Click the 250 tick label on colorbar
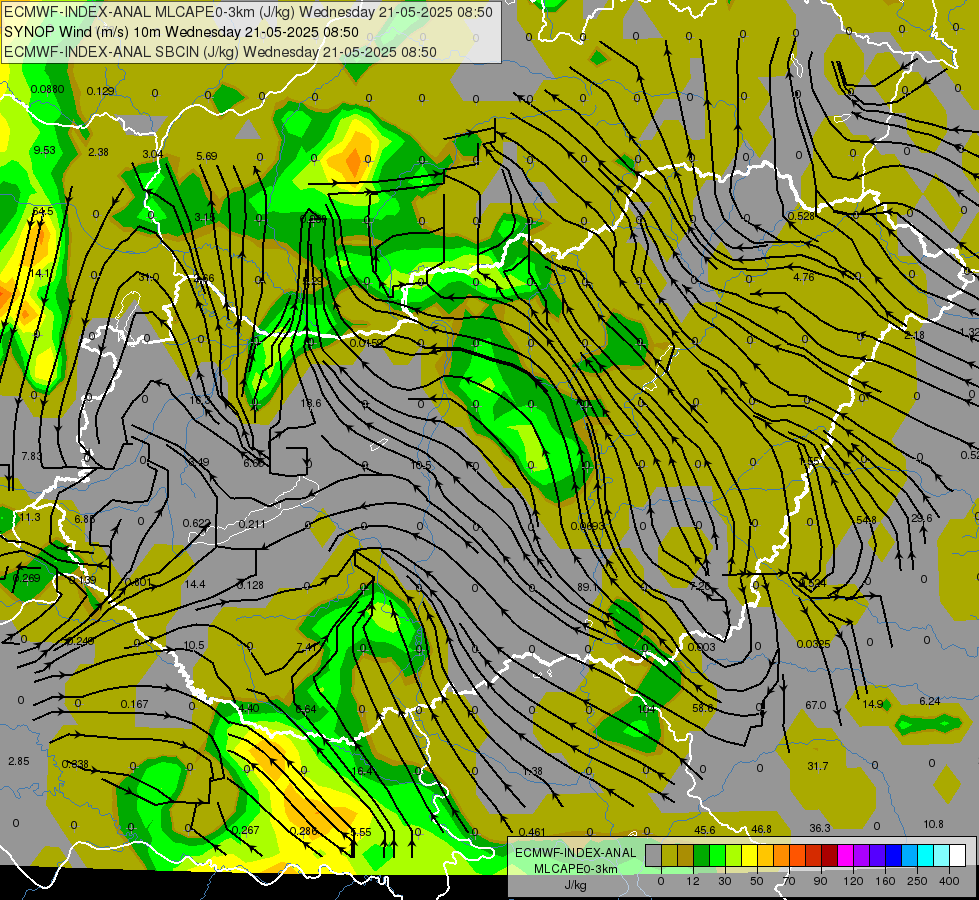 (x=917, y=881)
